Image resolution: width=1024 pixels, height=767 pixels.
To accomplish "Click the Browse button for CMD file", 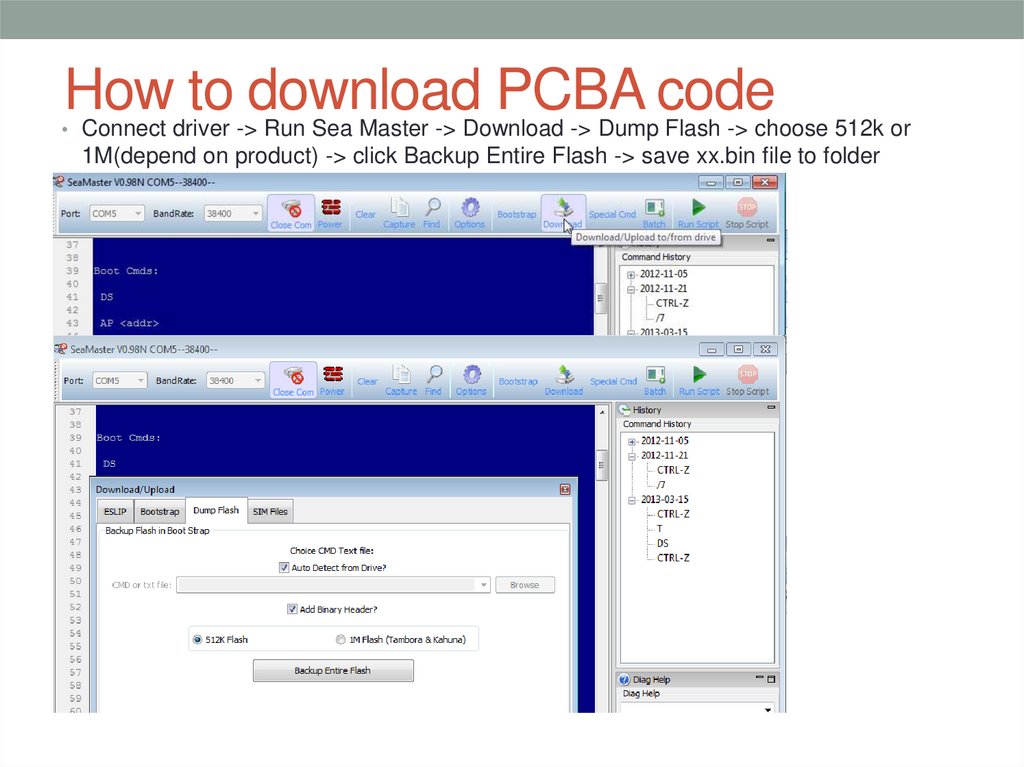I will click(525, 584).
